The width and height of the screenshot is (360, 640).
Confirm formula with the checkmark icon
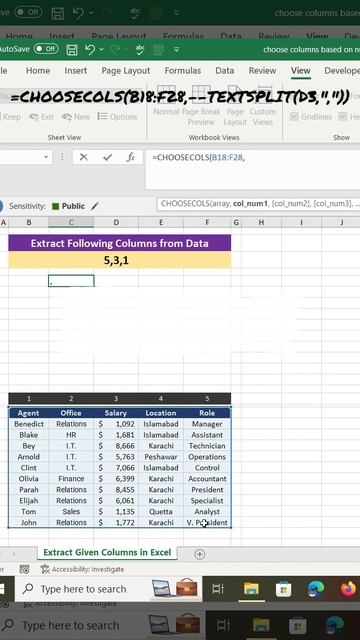click(x=107, y=157)
